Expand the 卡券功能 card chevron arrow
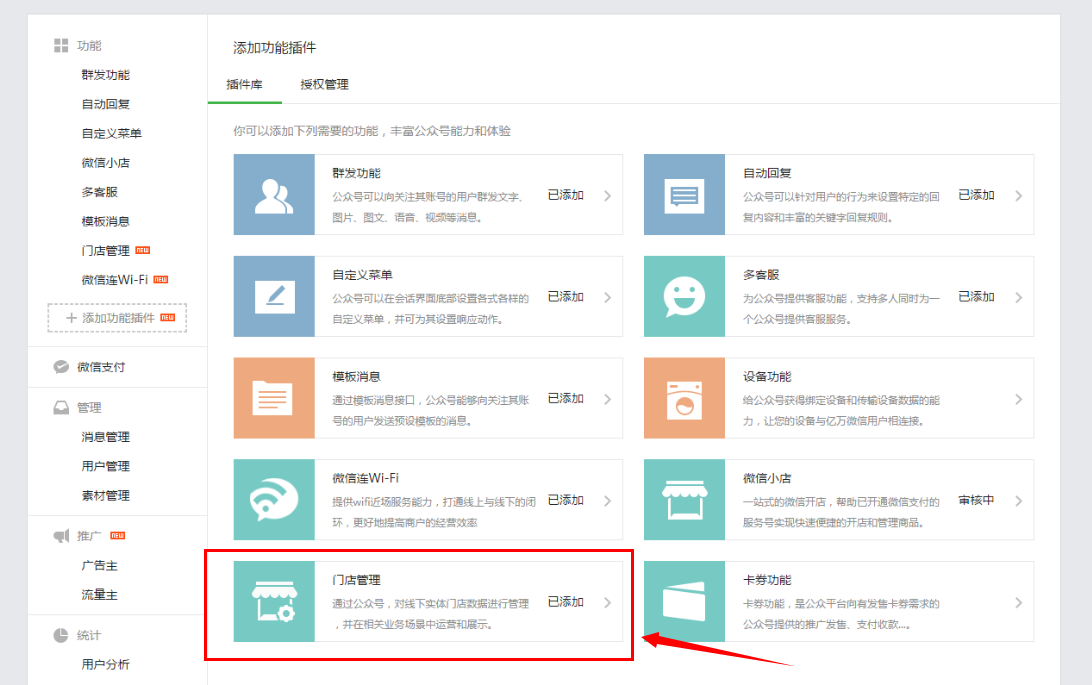1092x685 pixels. click(x=1018, y=602)
